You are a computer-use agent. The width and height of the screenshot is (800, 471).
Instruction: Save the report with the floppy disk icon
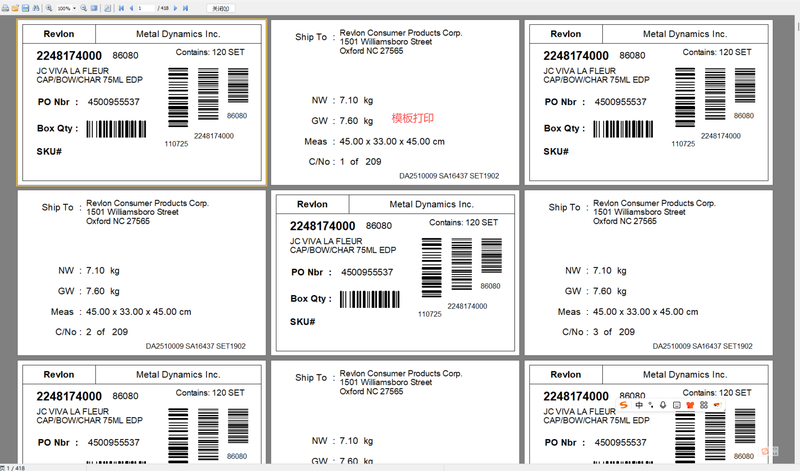pos(25,8)
